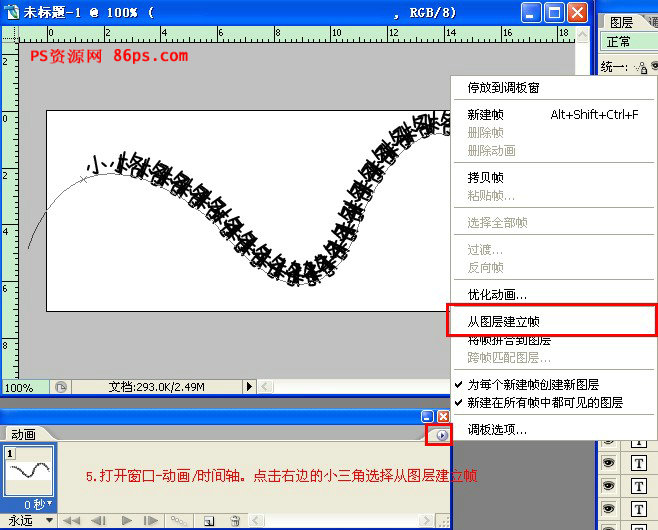This screenshot has width=658, height=530.
Task: Click the greyed 粘贴帧… menu entry
Action: 554,196
